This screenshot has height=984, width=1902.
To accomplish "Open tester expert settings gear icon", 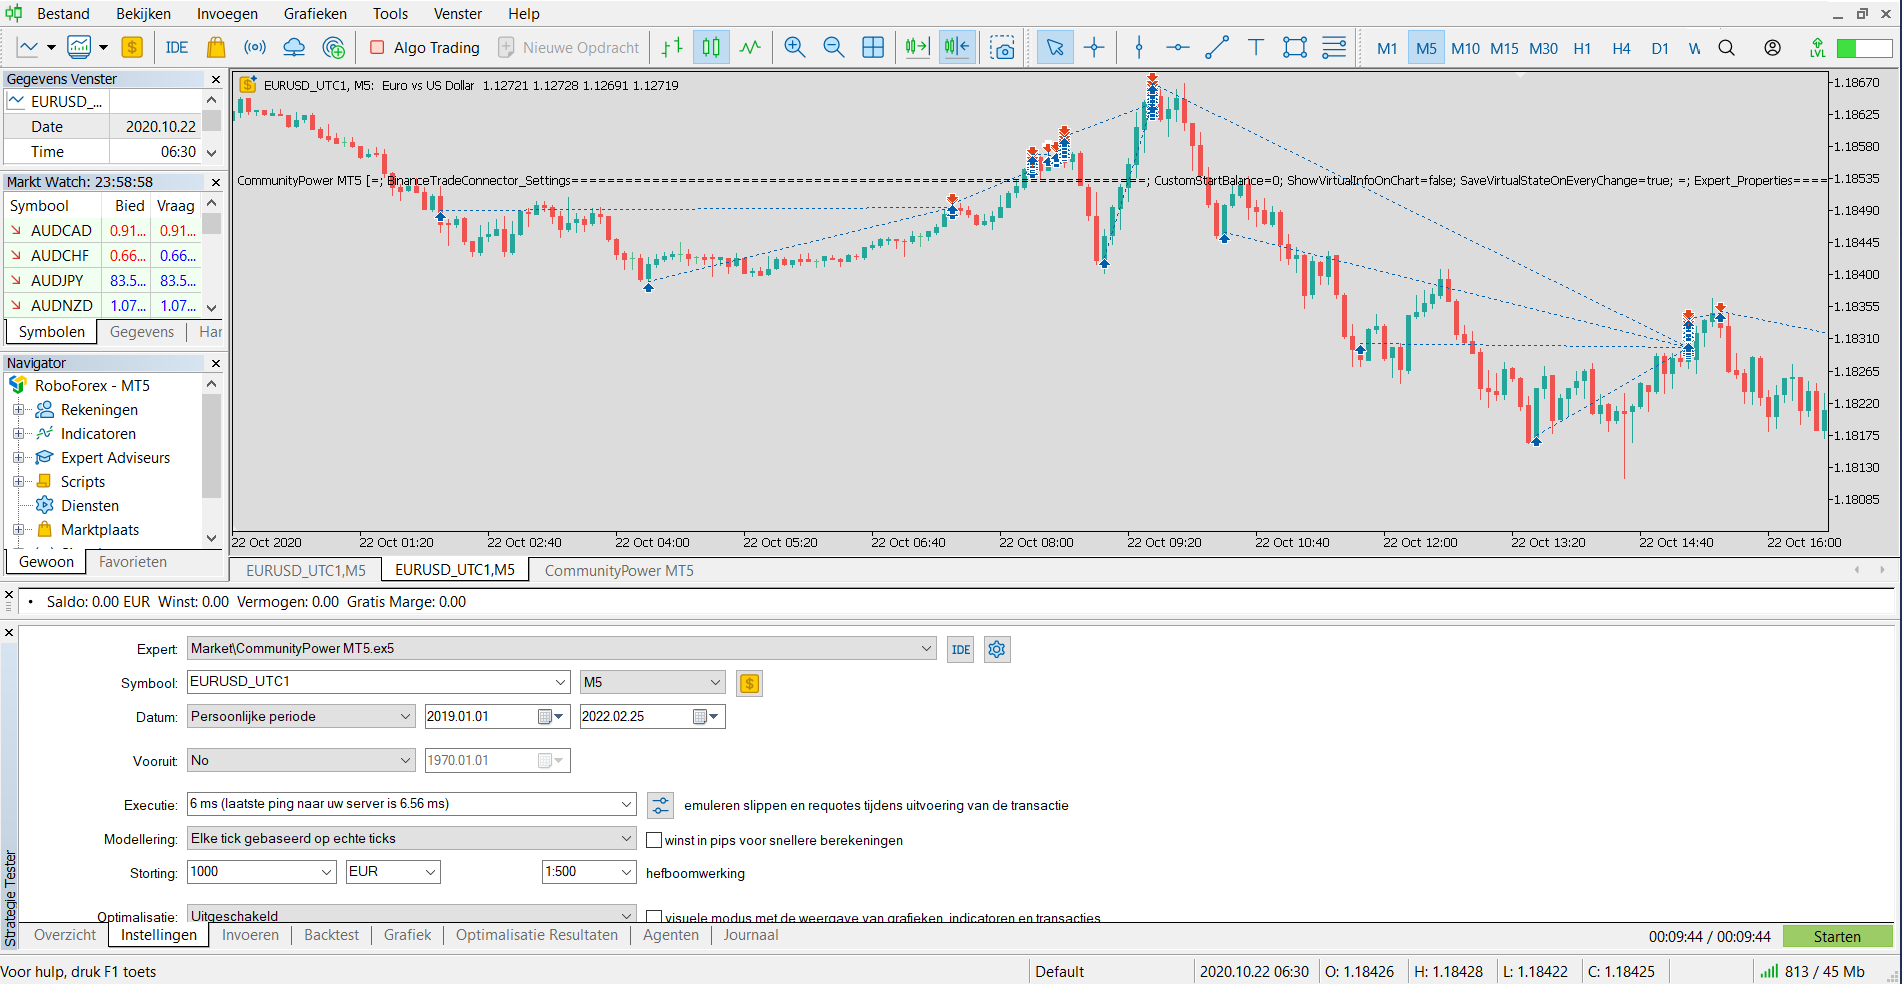I will click(997, 649).
